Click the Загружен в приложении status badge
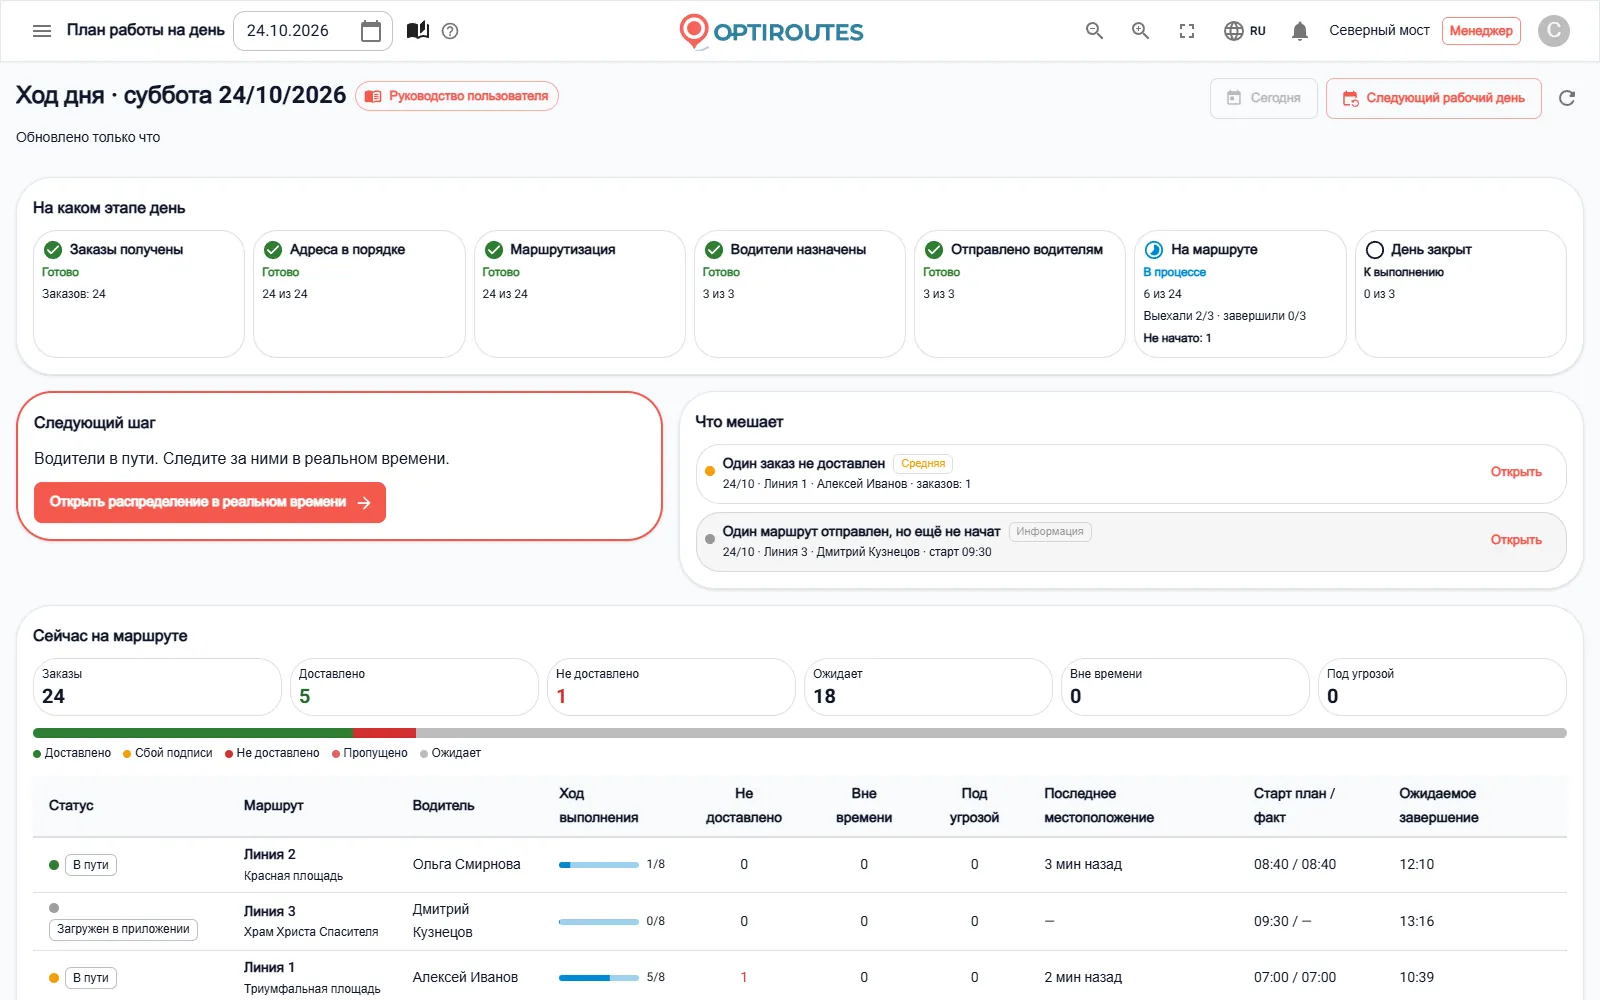The width and height of the screenshot is (1600, 1000). coord(123,930)
